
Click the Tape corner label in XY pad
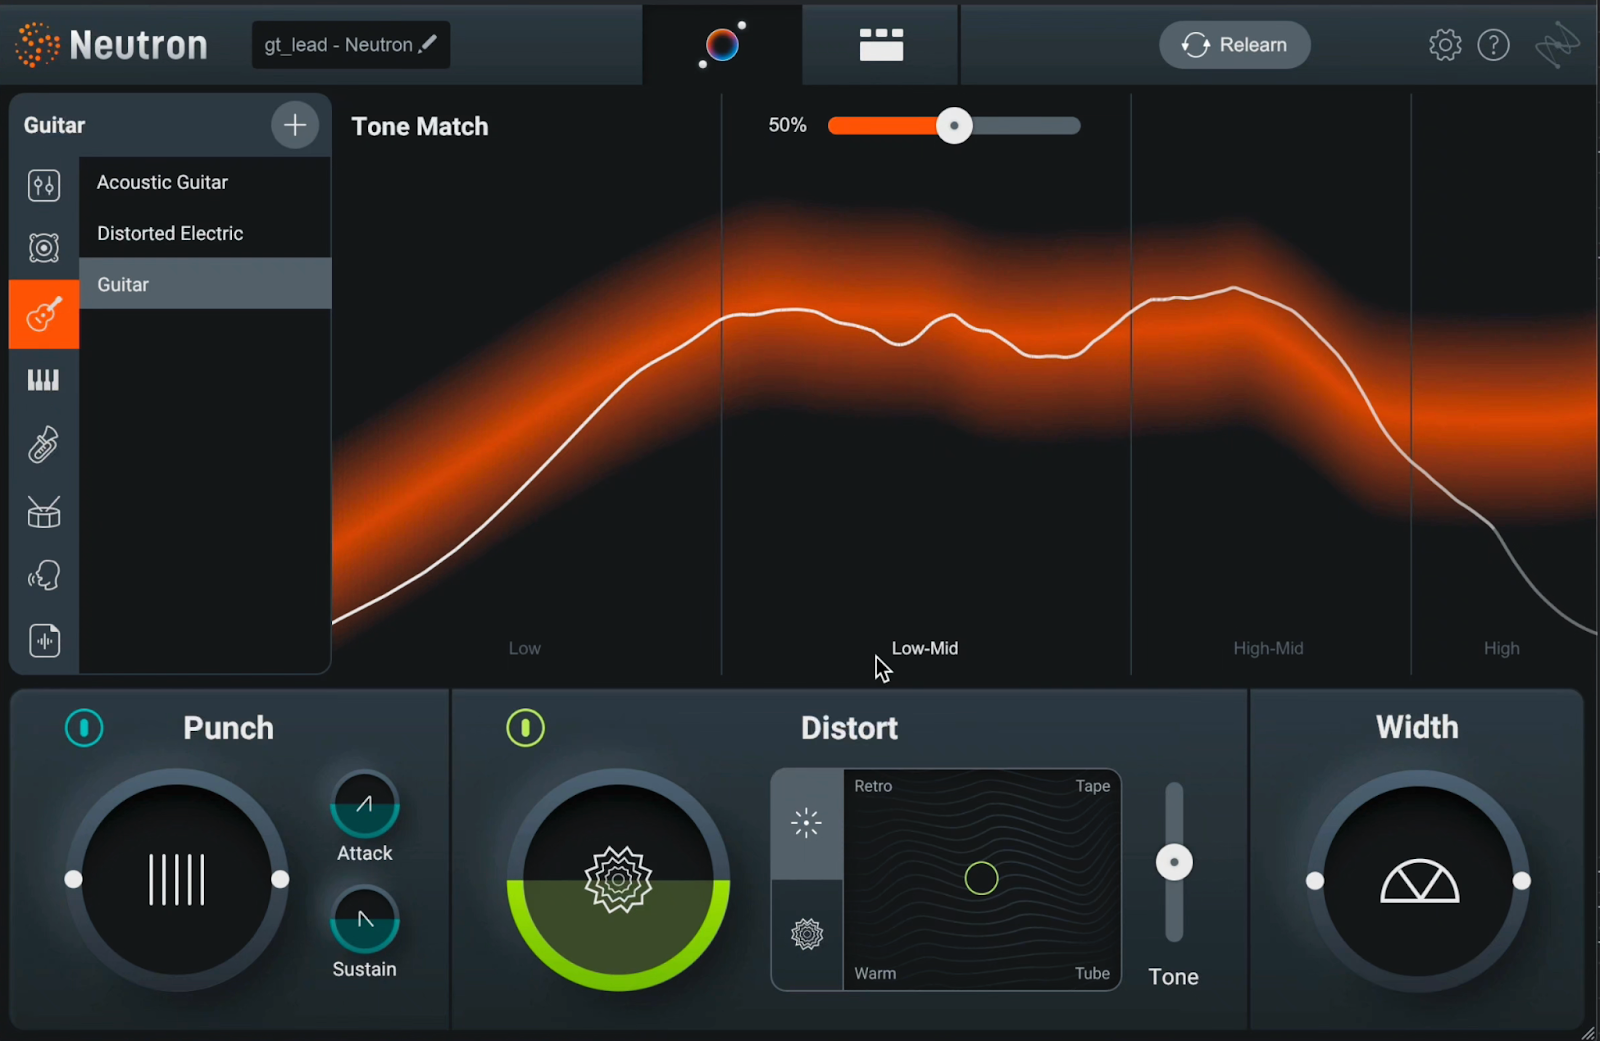pos(1093,786)
